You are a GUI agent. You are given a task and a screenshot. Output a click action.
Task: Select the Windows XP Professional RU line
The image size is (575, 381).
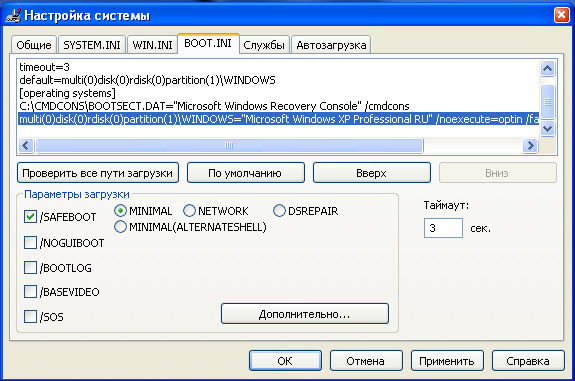point(279,119)
